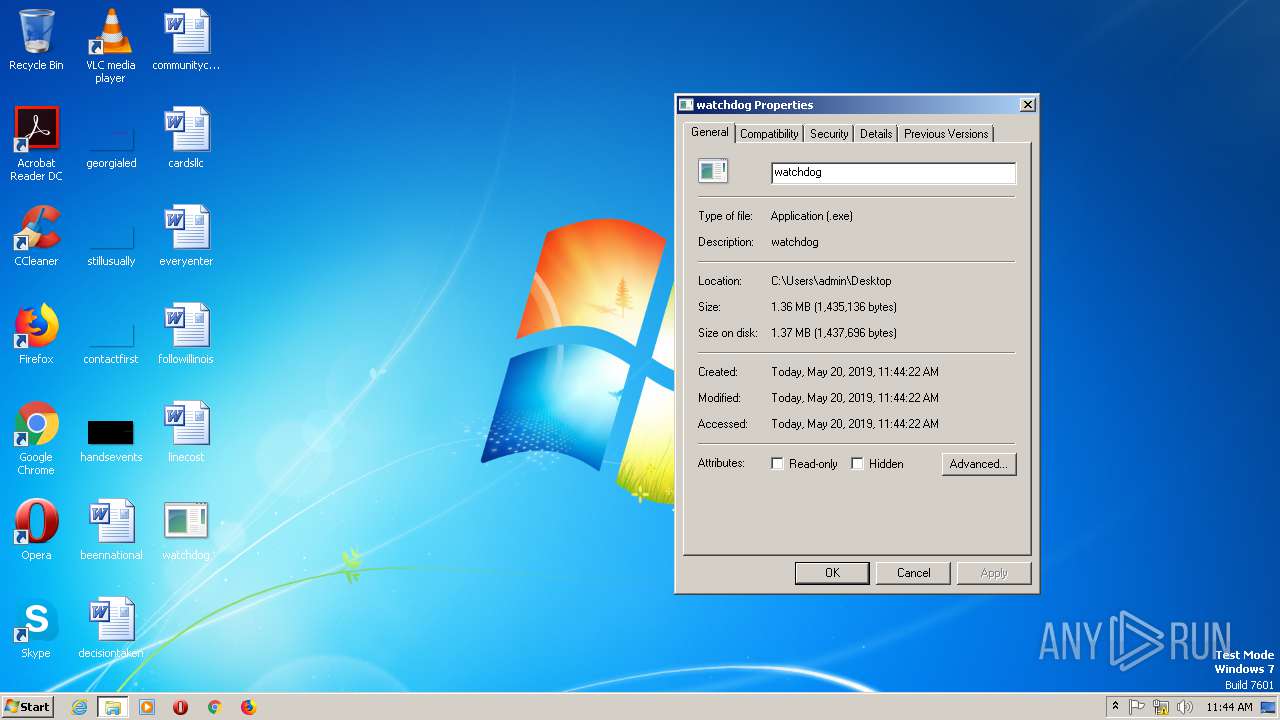Open the Action Center flag icon
The height and width of the screenshot is (720, 1280).
pos(1138,707)
